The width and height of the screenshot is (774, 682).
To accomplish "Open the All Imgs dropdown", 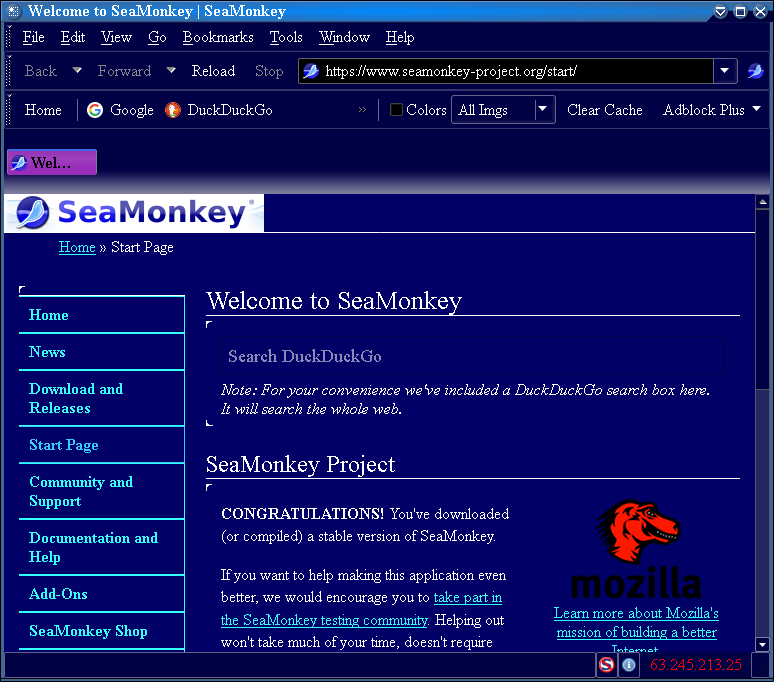I will [503, 110].
